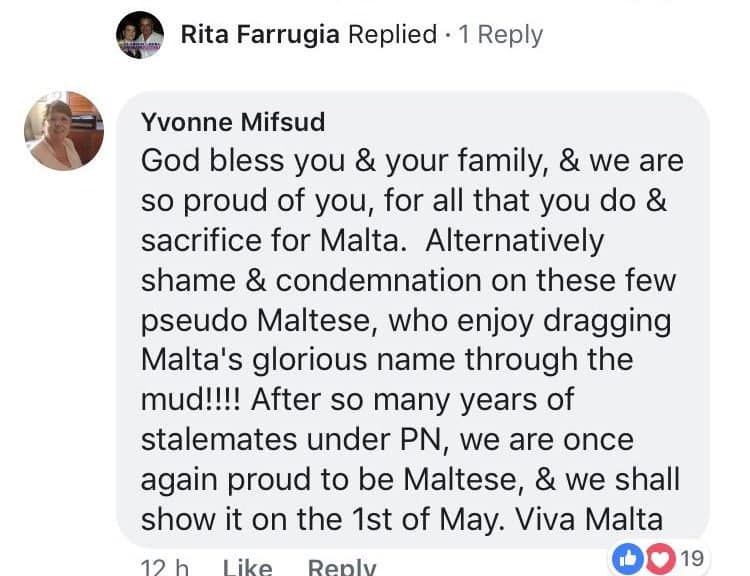Click the blue thumbs-up reaction icon
The image size is (750, 576).
tap(629, 559)
